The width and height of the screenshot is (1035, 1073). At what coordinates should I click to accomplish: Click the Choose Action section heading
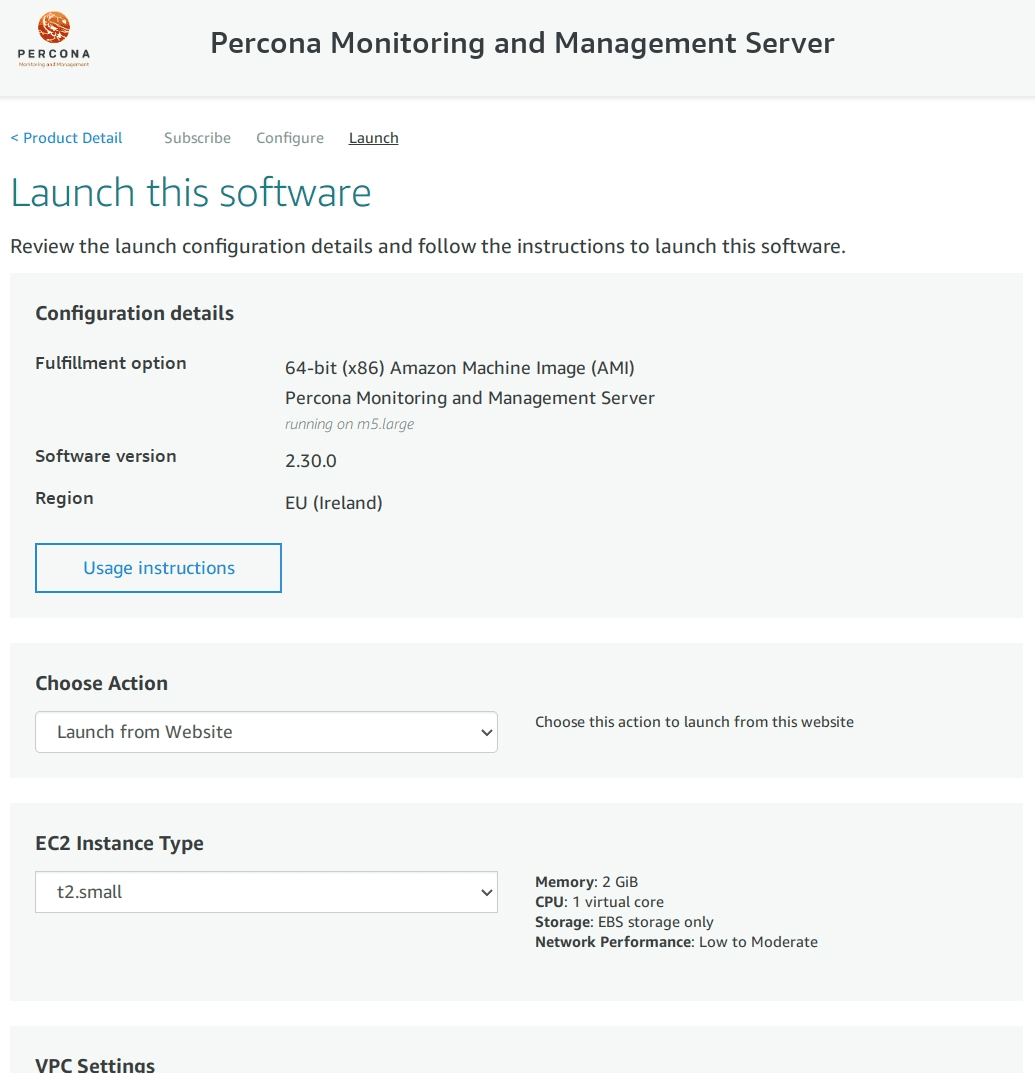(101, 683)
